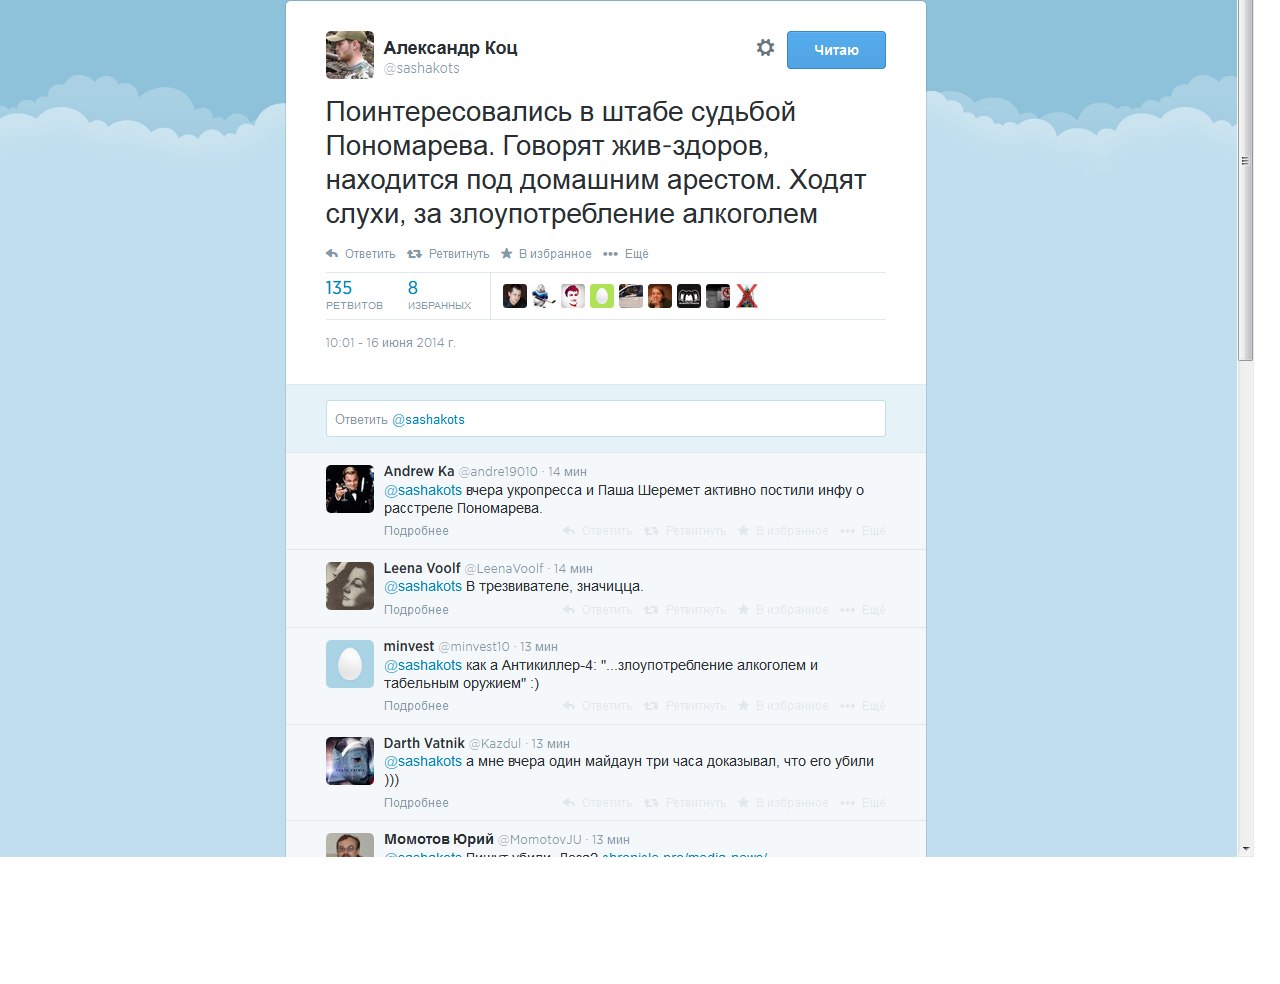1280x984 pixels.
Task: Open Ещё menu on Darth Vatnik's reply
Action: (x=863, y=803)
